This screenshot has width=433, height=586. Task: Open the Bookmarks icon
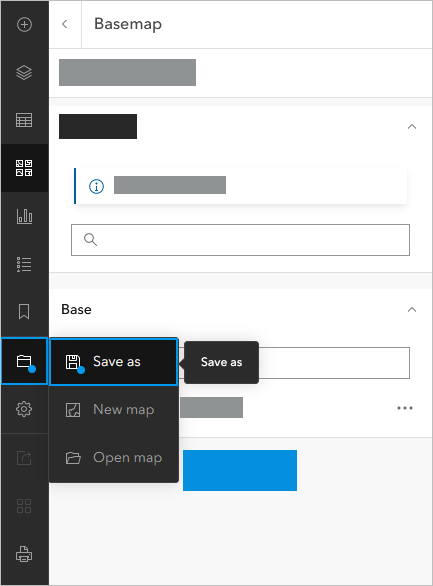point(24,312)
